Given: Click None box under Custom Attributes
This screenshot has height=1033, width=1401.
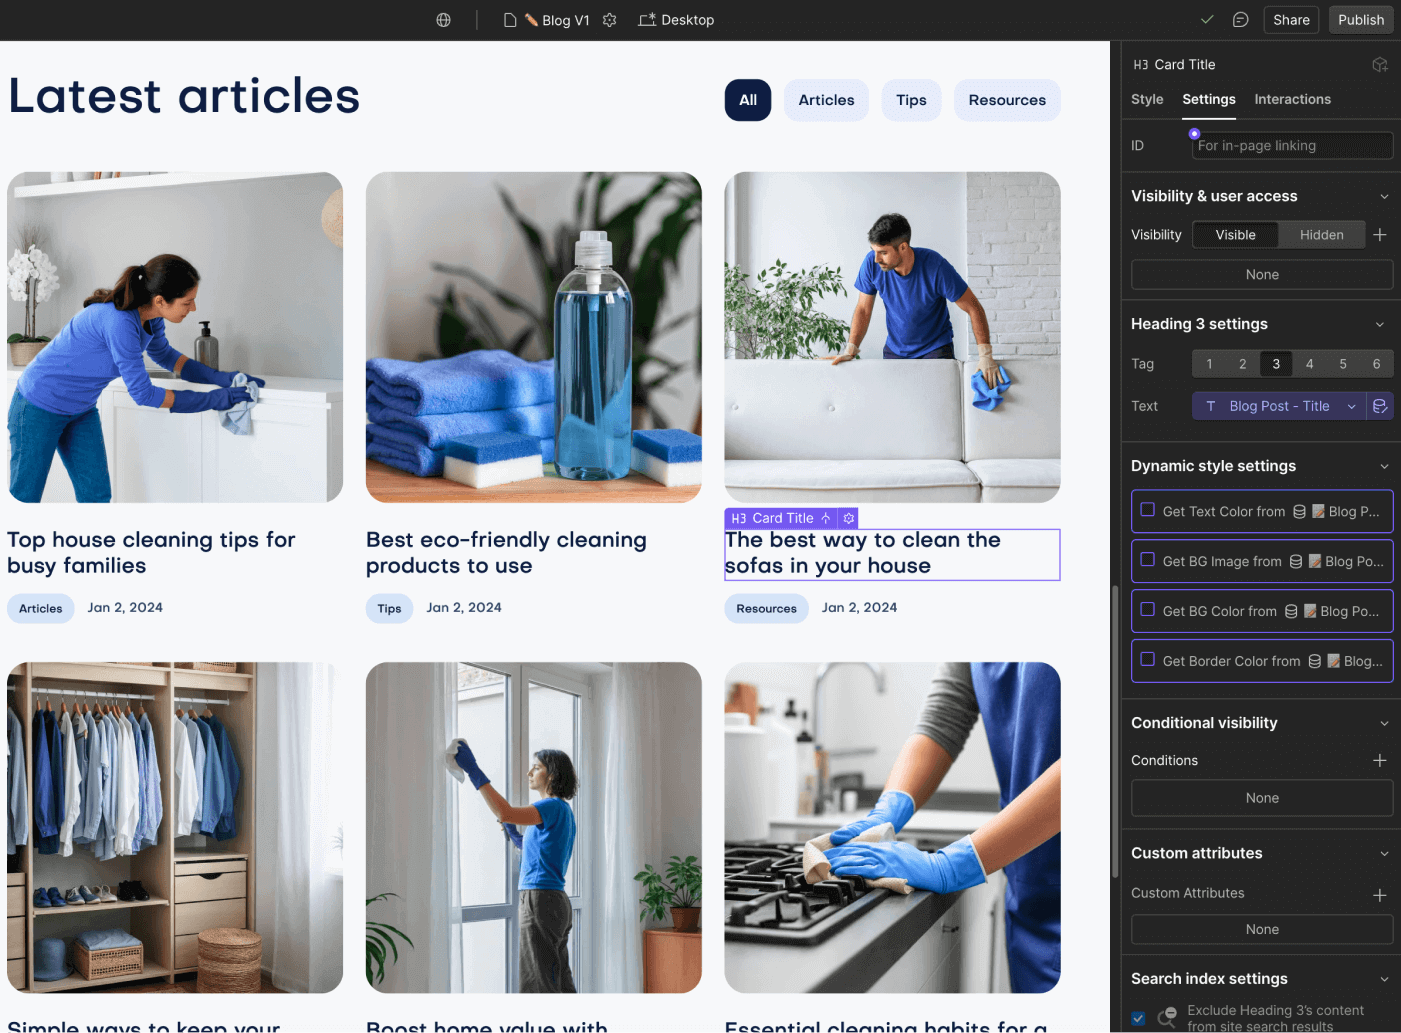Looking at the screenshot, I should (1262, 929).
